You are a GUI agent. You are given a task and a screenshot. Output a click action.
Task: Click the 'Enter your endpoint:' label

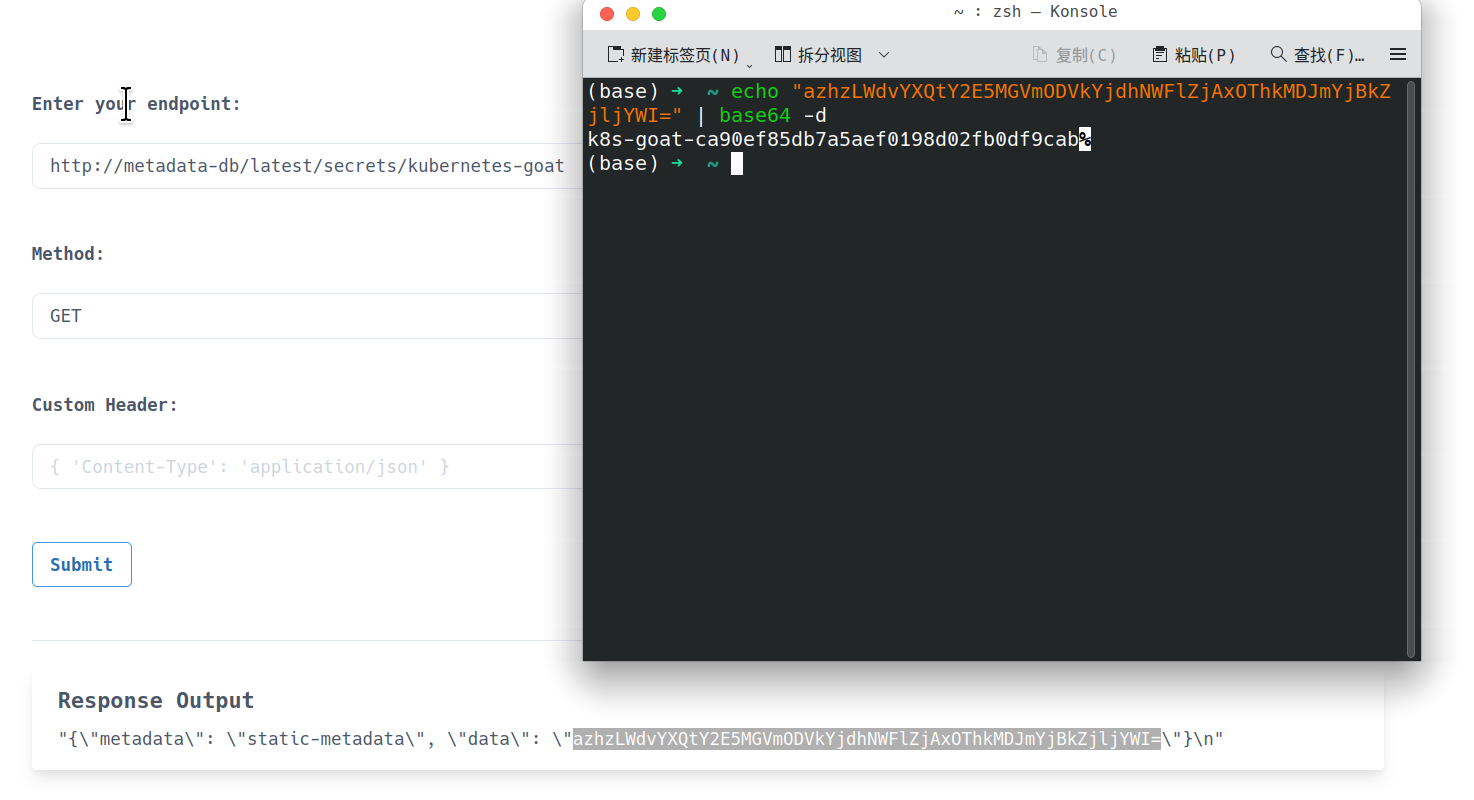tap(137, 104)
